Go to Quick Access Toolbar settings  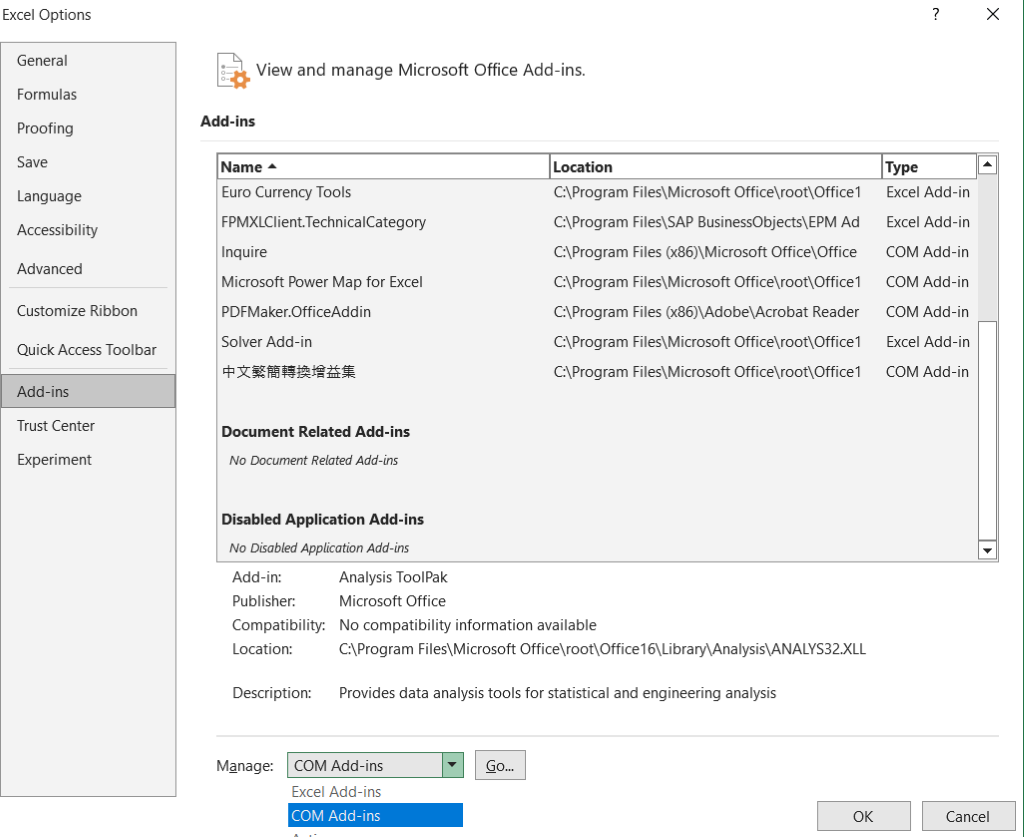88,350
